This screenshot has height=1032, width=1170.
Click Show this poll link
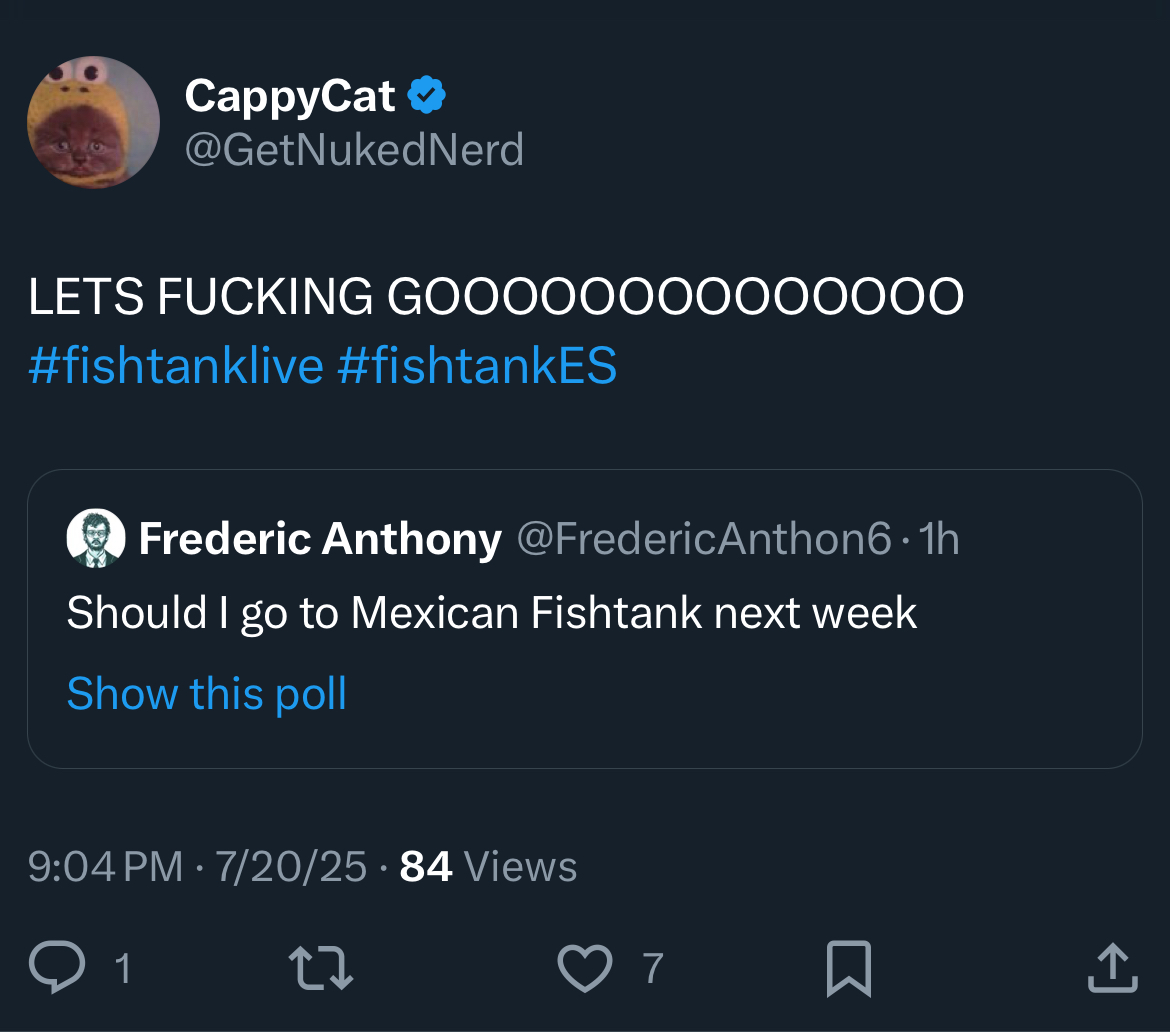click(207, 693)
